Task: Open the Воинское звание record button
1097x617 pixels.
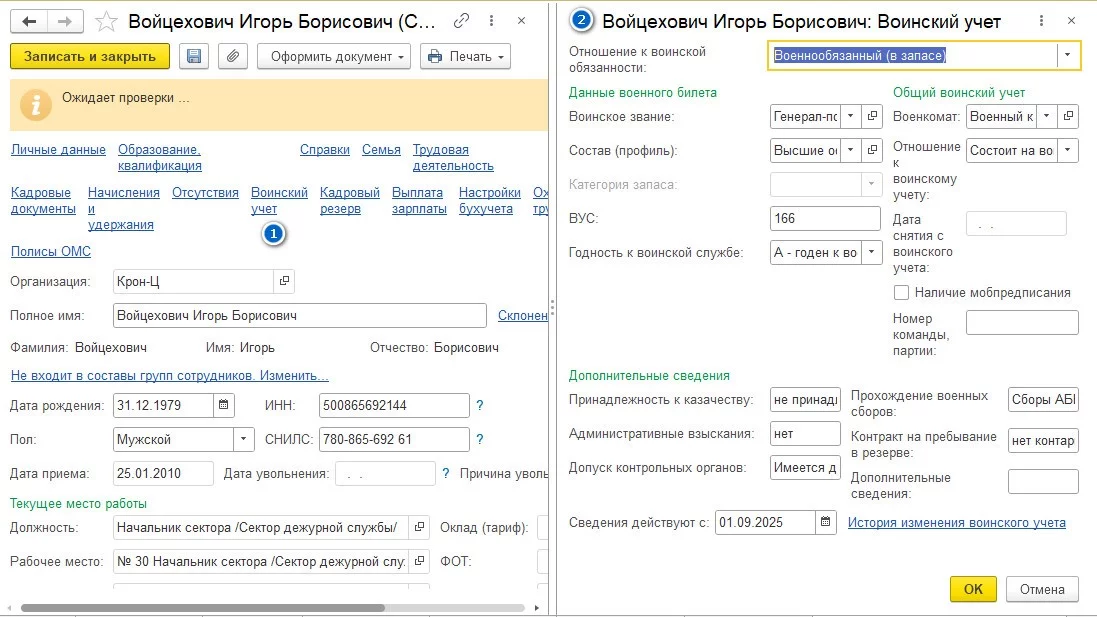Action: pos(872,117)
